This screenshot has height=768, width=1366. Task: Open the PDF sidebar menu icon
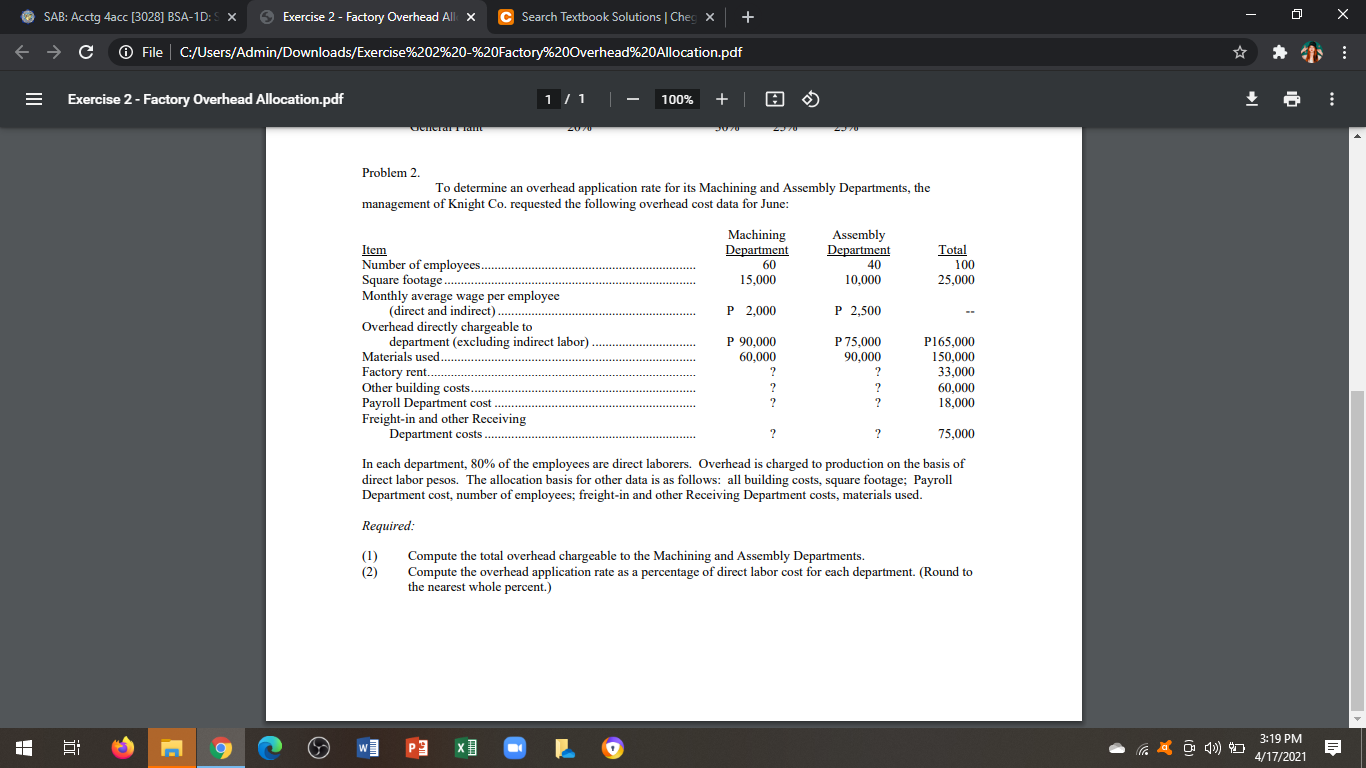pos(33,99)
